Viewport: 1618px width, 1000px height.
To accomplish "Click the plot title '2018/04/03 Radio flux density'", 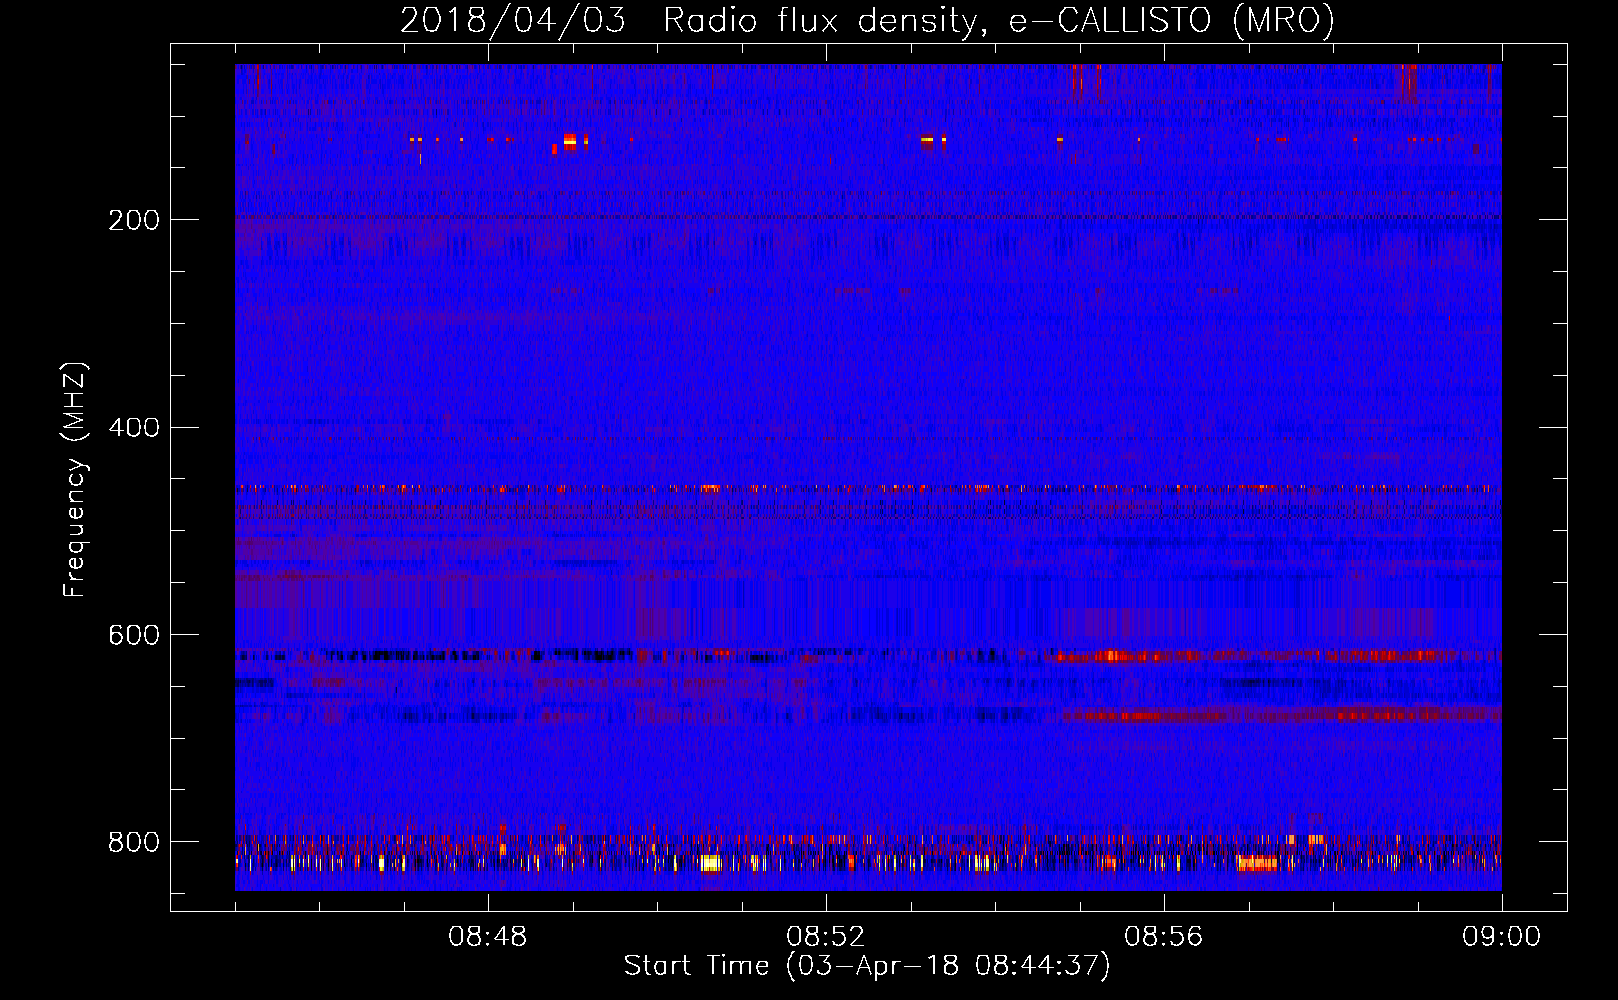I will [867, 20].
